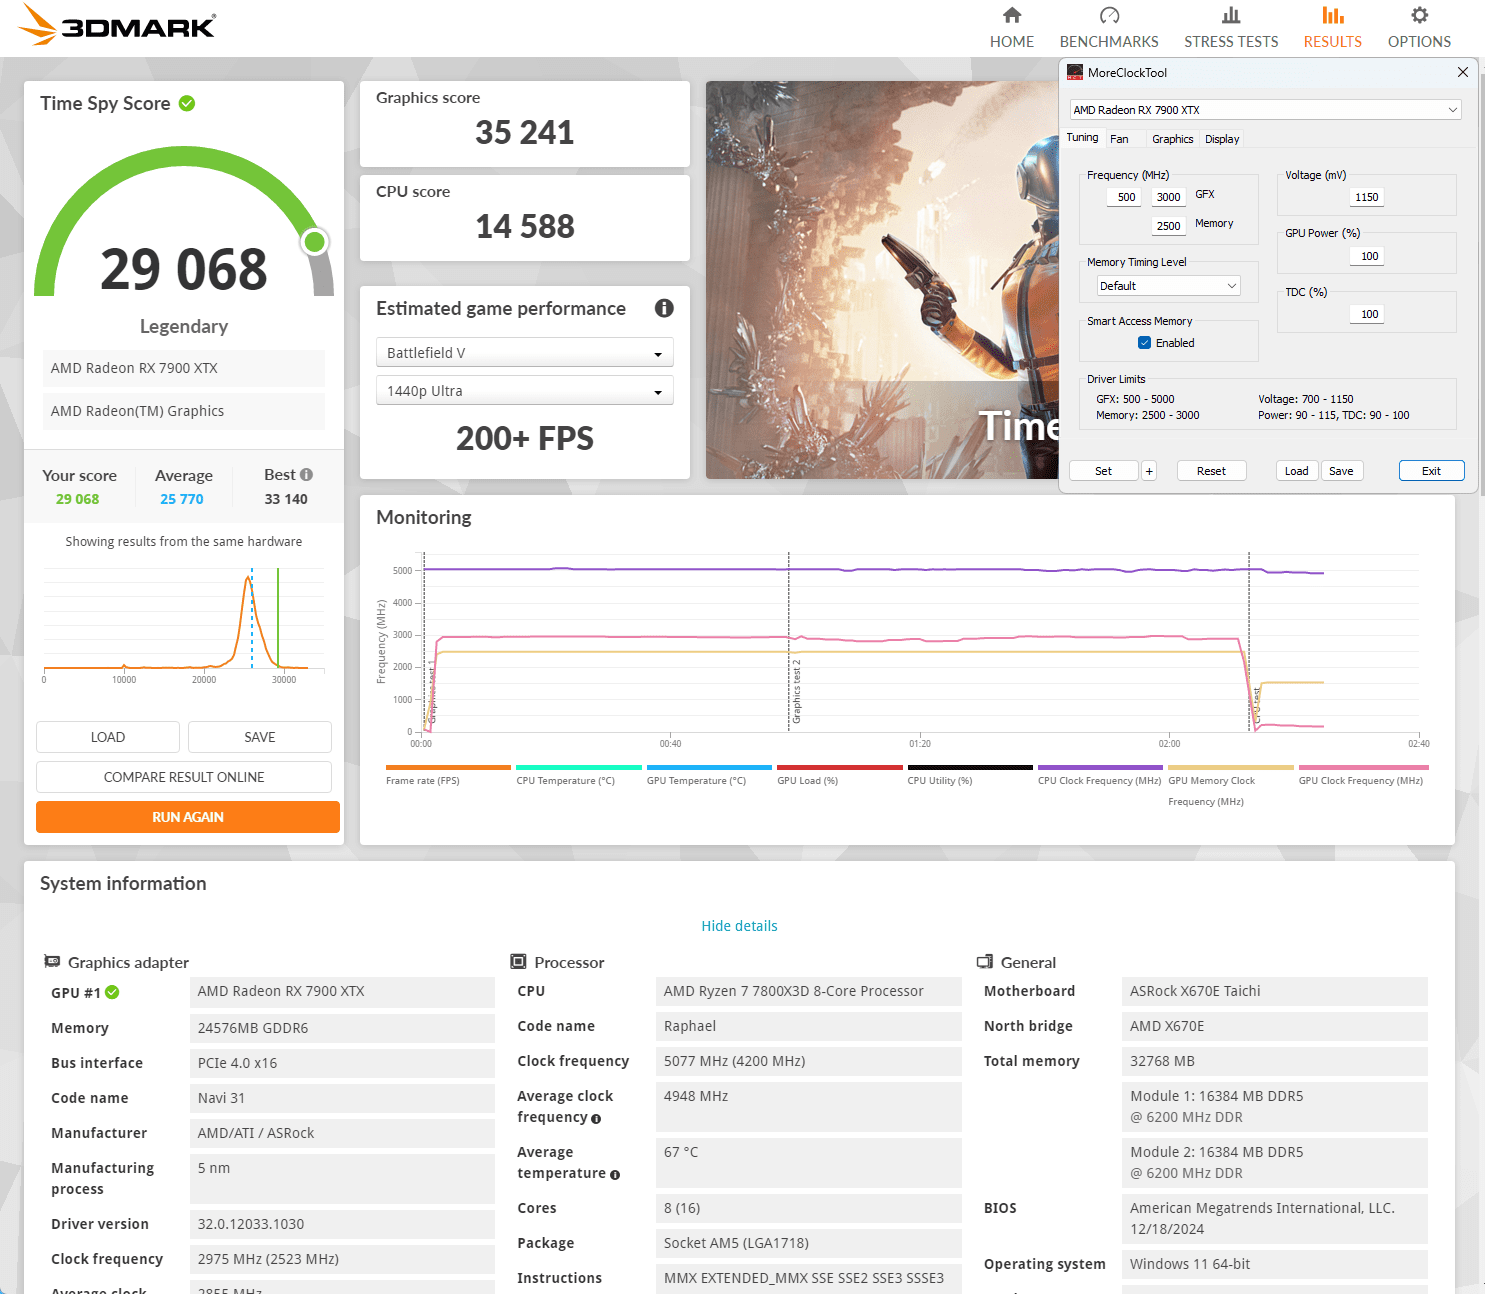Click the Hide details link
This screenshot has height=1294, width=1485.
[x=739, y=926]
